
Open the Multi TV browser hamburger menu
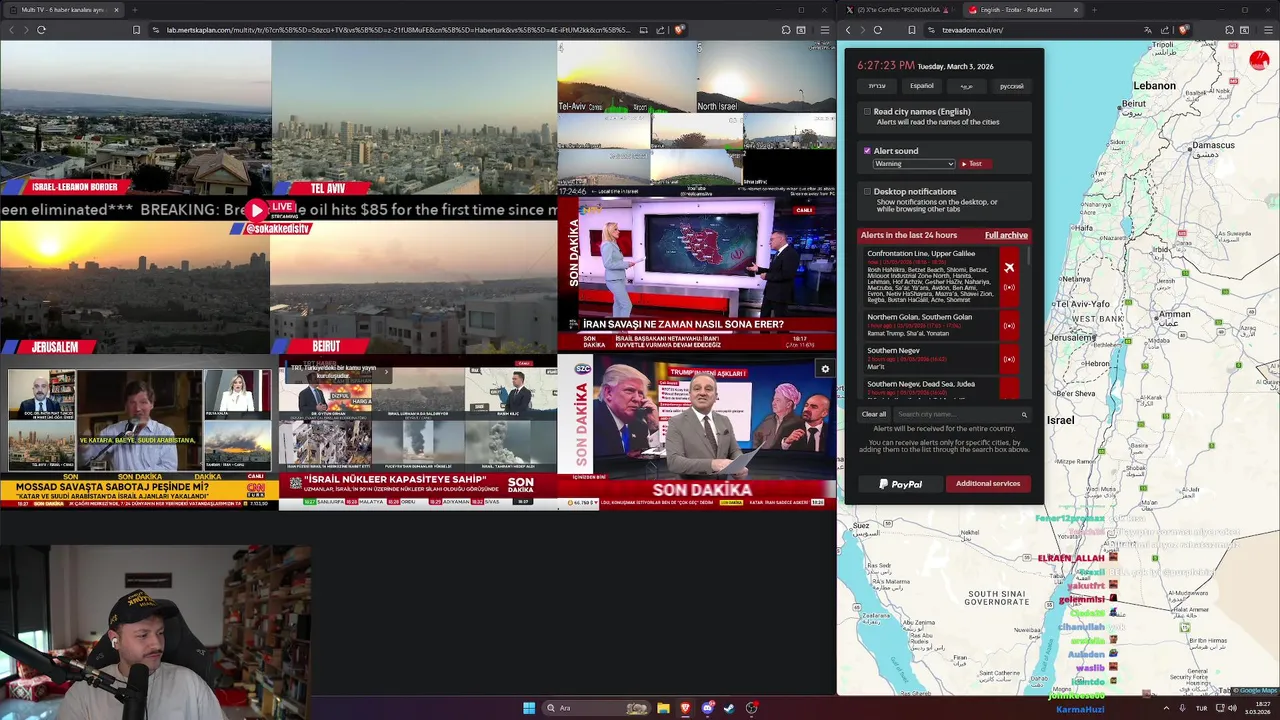pyautogui.click(x=824, y=30)
